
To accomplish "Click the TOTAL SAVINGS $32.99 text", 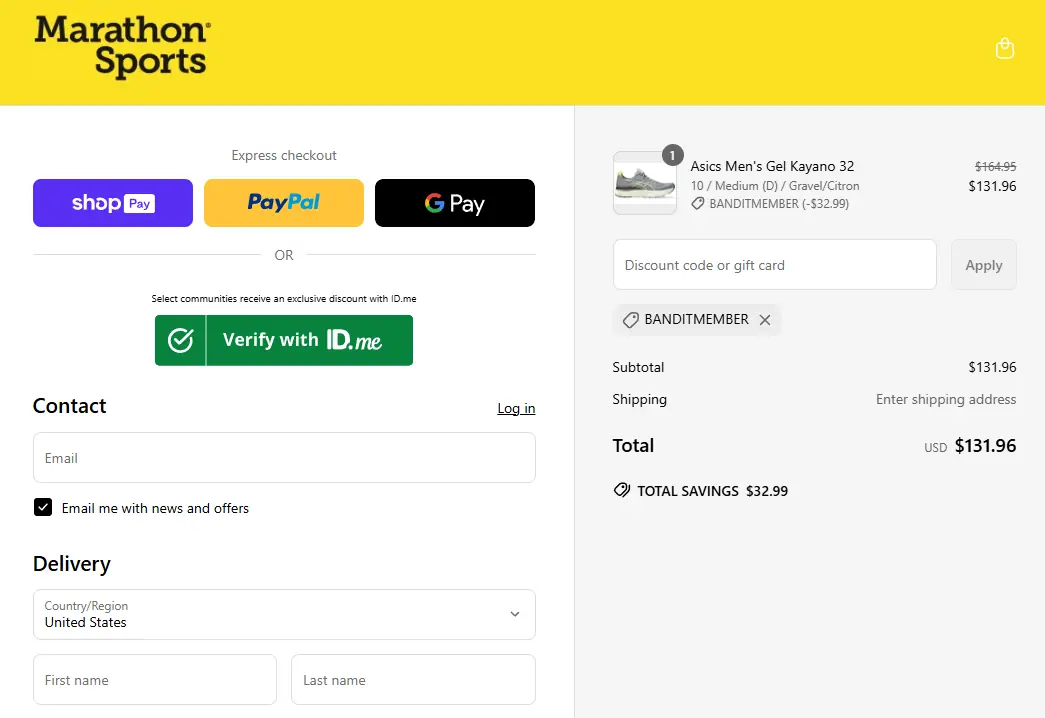I will (712, 491).
